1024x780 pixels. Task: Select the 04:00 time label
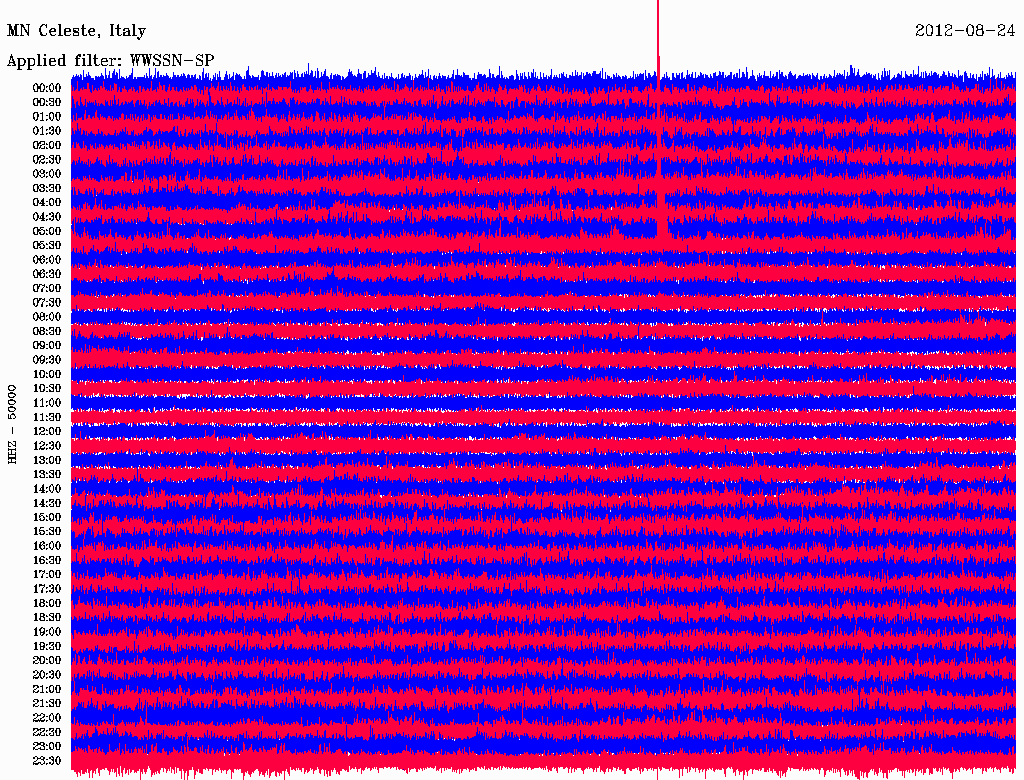coord(47,203)
